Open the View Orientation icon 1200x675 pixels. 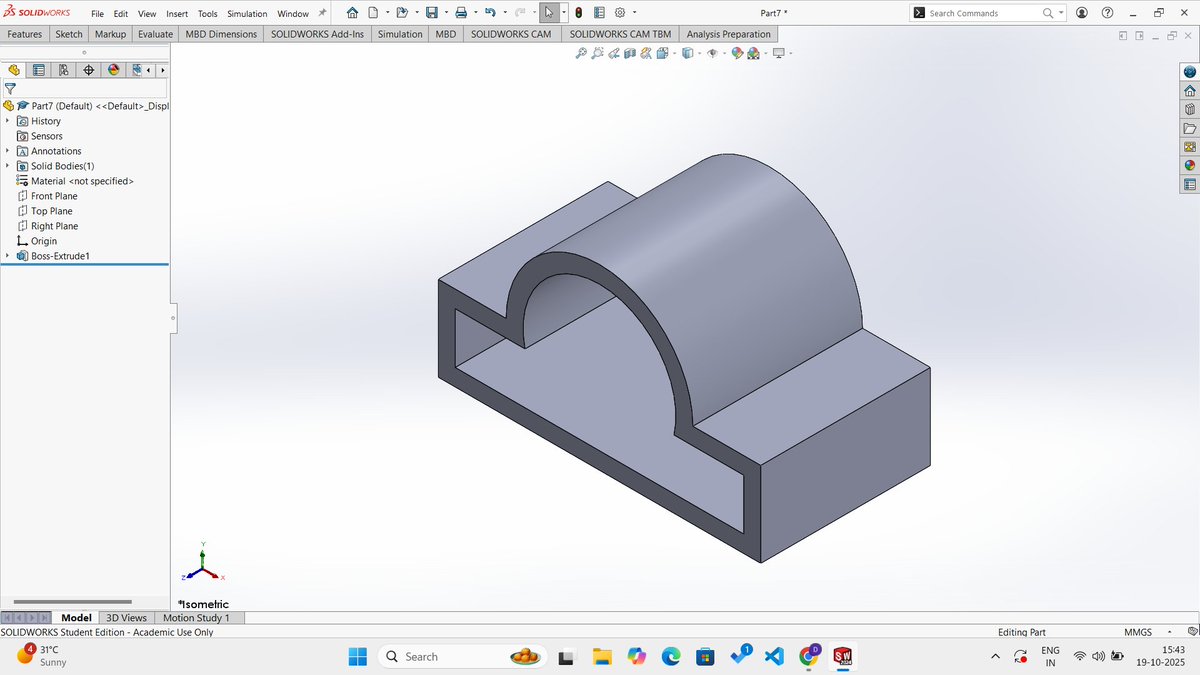point(661,53)
